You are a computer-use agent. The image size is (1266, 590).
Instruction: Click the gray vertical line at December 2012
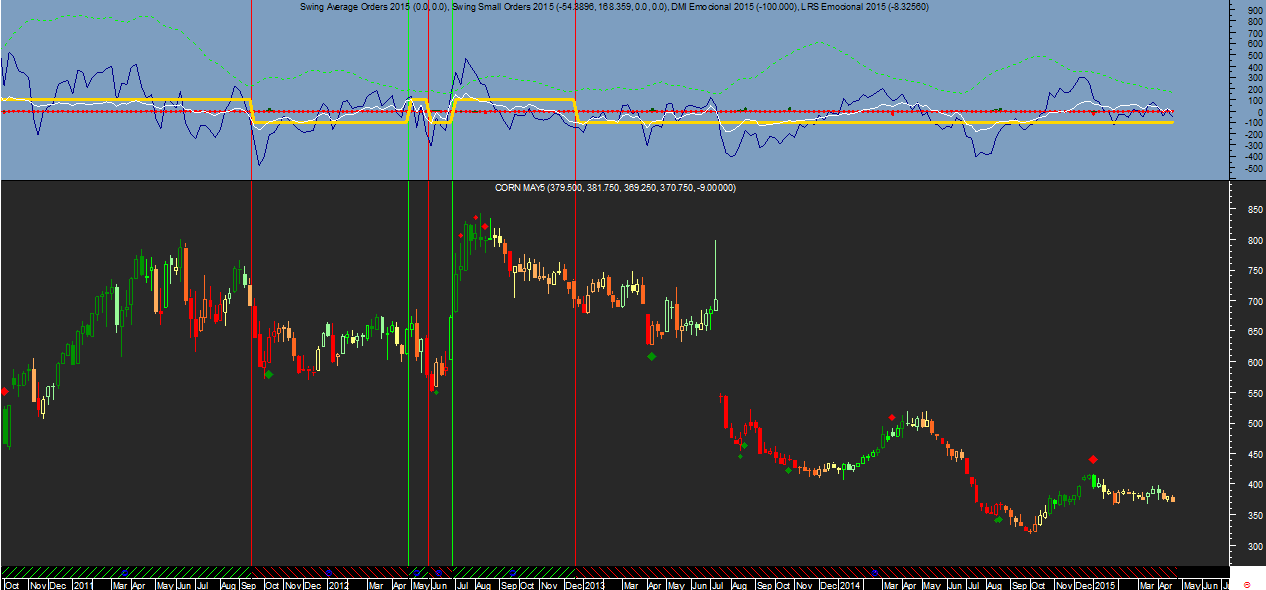click(x=575, y=282)
